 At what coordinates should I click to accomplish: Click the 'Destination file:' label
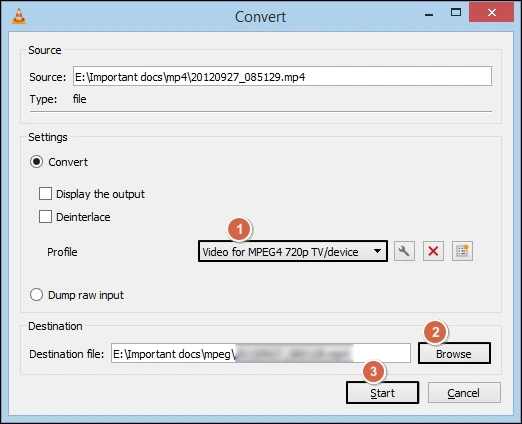67,354
